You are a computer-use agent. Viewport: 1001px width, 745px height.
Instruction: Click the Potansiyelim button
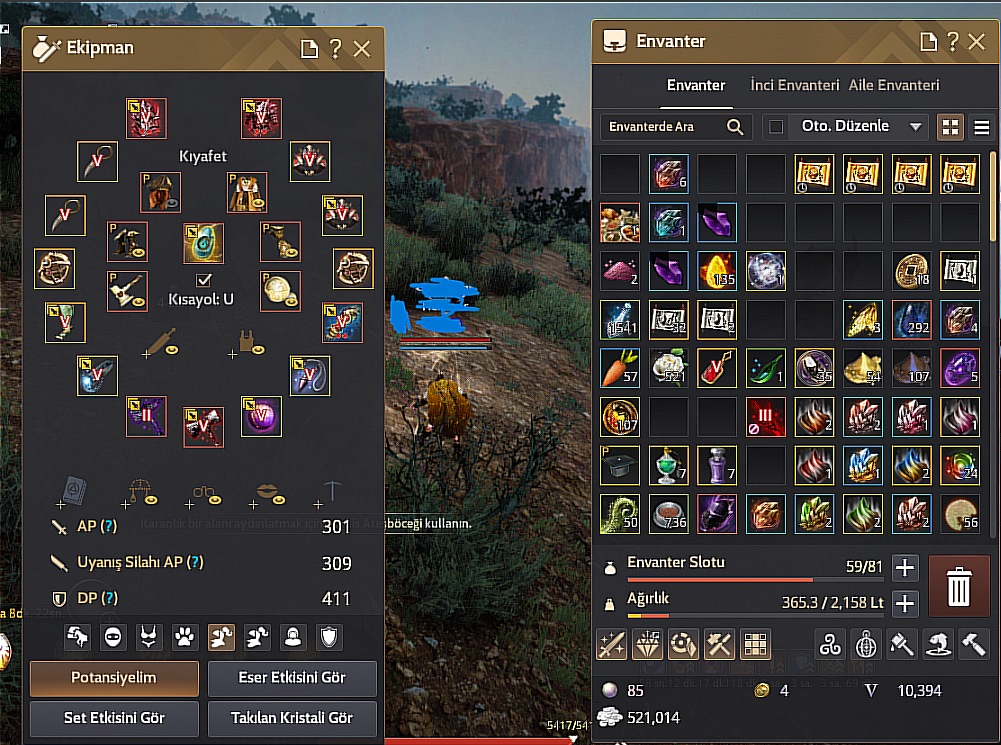click(114, 677)
